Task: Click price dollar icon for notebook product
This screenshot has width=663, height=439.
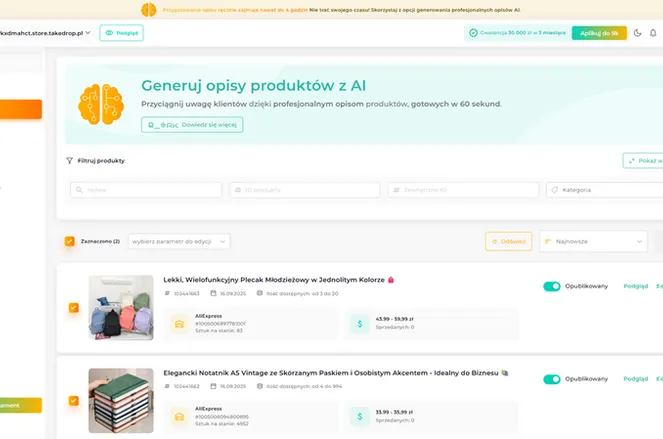Action: click(360, 413)
